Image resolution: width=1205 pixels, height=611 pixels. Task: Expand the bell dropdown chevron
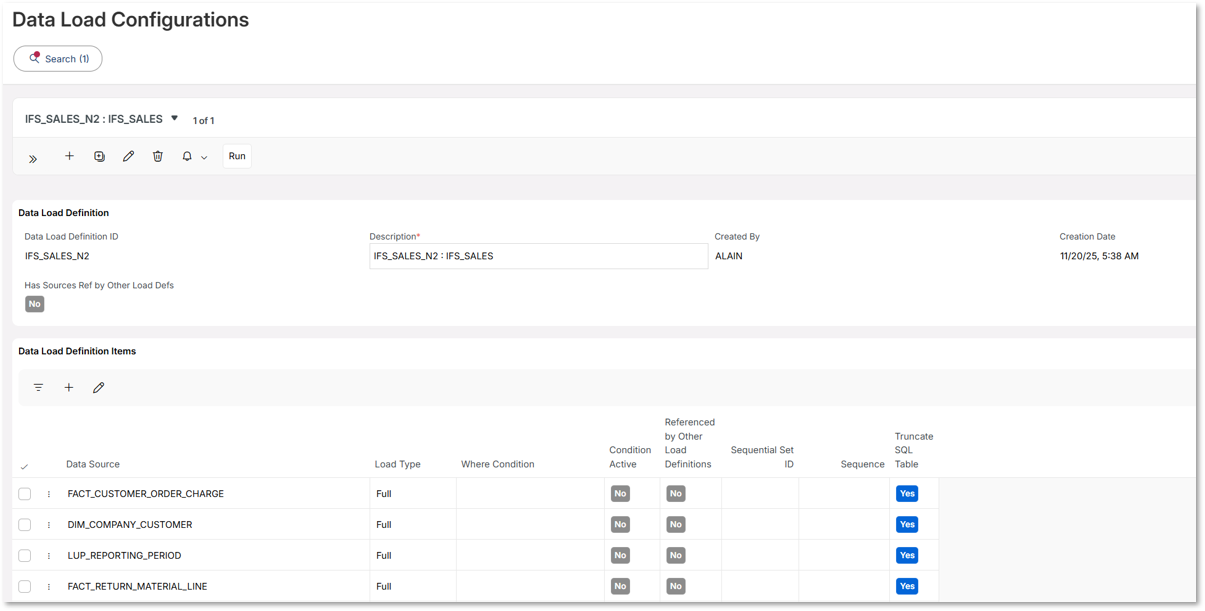204,158
